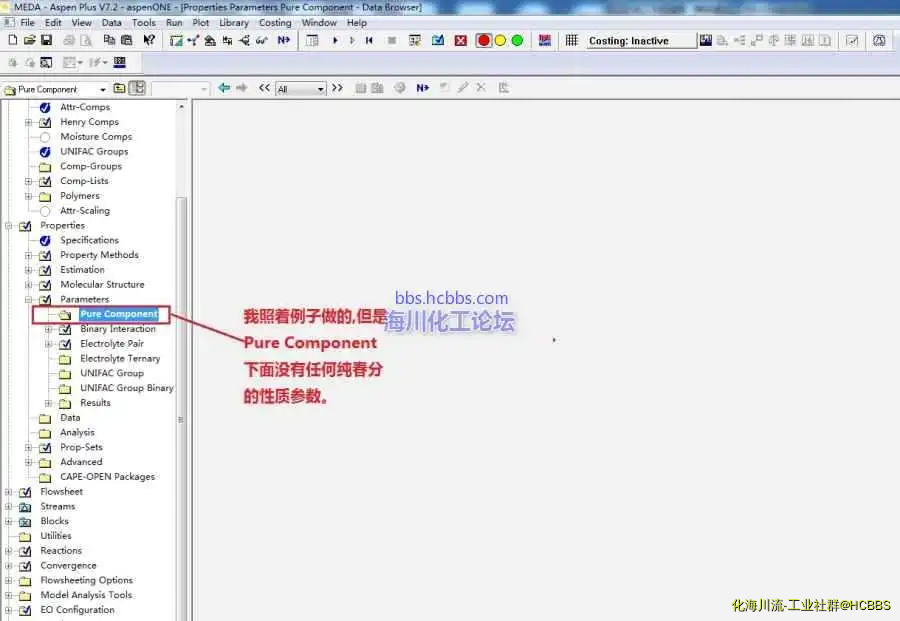Viewport: 900px width, 621px height.
Task: Click the flag-like icon before grid icon
Action: 545,40
